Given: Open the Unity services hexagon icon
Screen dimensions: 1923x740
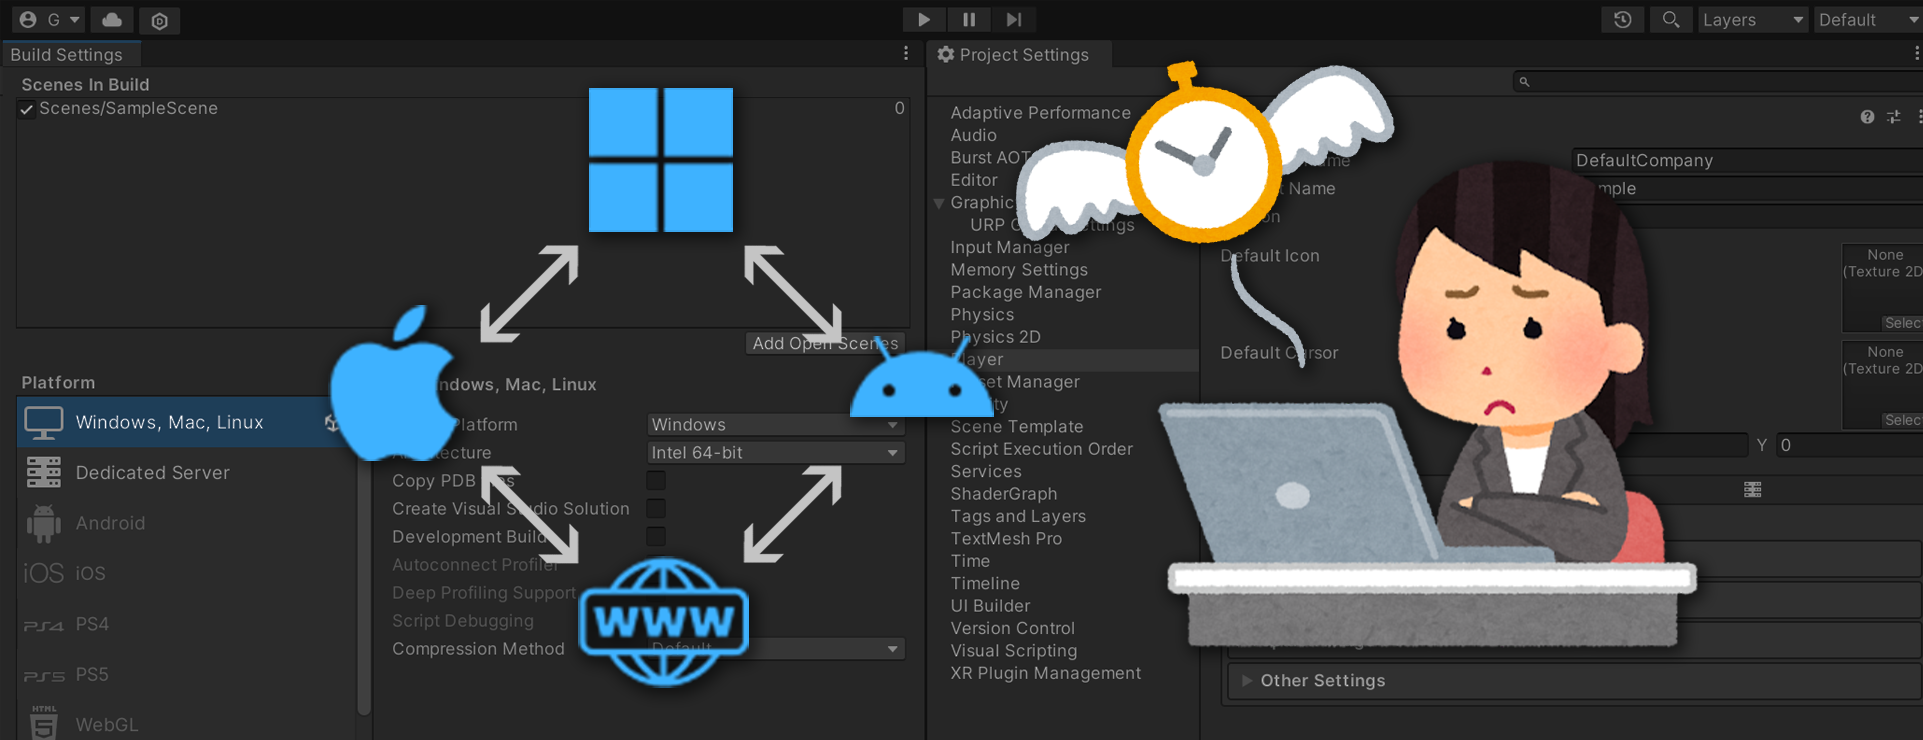Looking at the screenshot, I should (159, 20).
